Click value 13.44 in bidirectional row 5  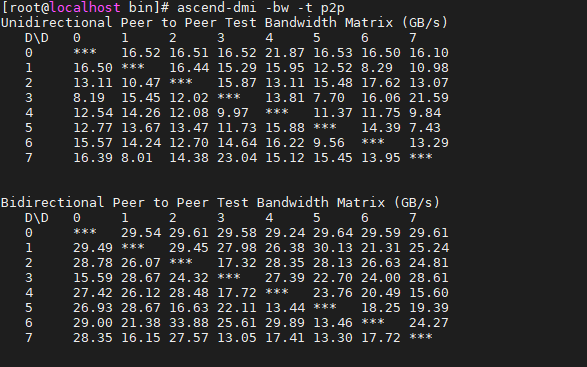pos(285,308)
